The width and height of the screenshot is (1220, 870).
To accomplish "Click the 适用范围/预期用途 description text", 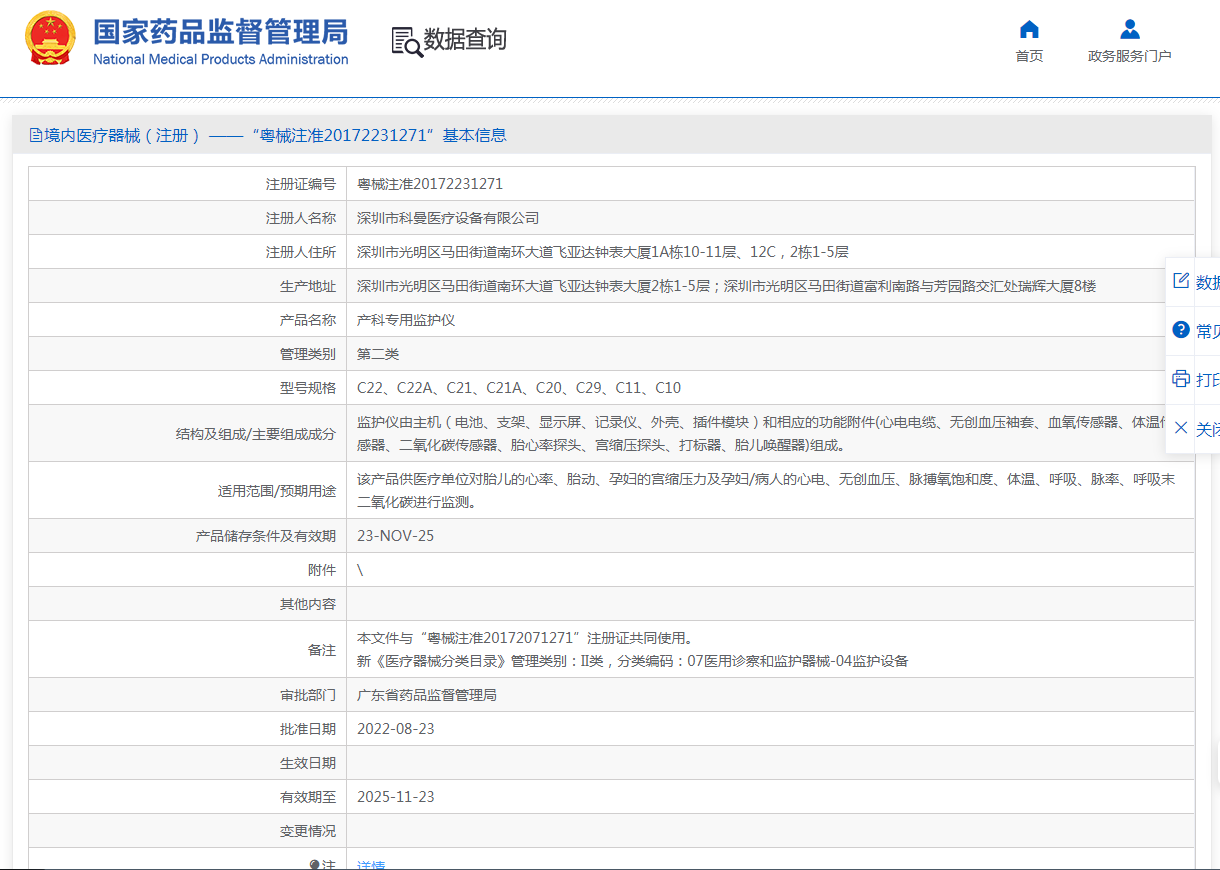I will (x=765, y=490).
